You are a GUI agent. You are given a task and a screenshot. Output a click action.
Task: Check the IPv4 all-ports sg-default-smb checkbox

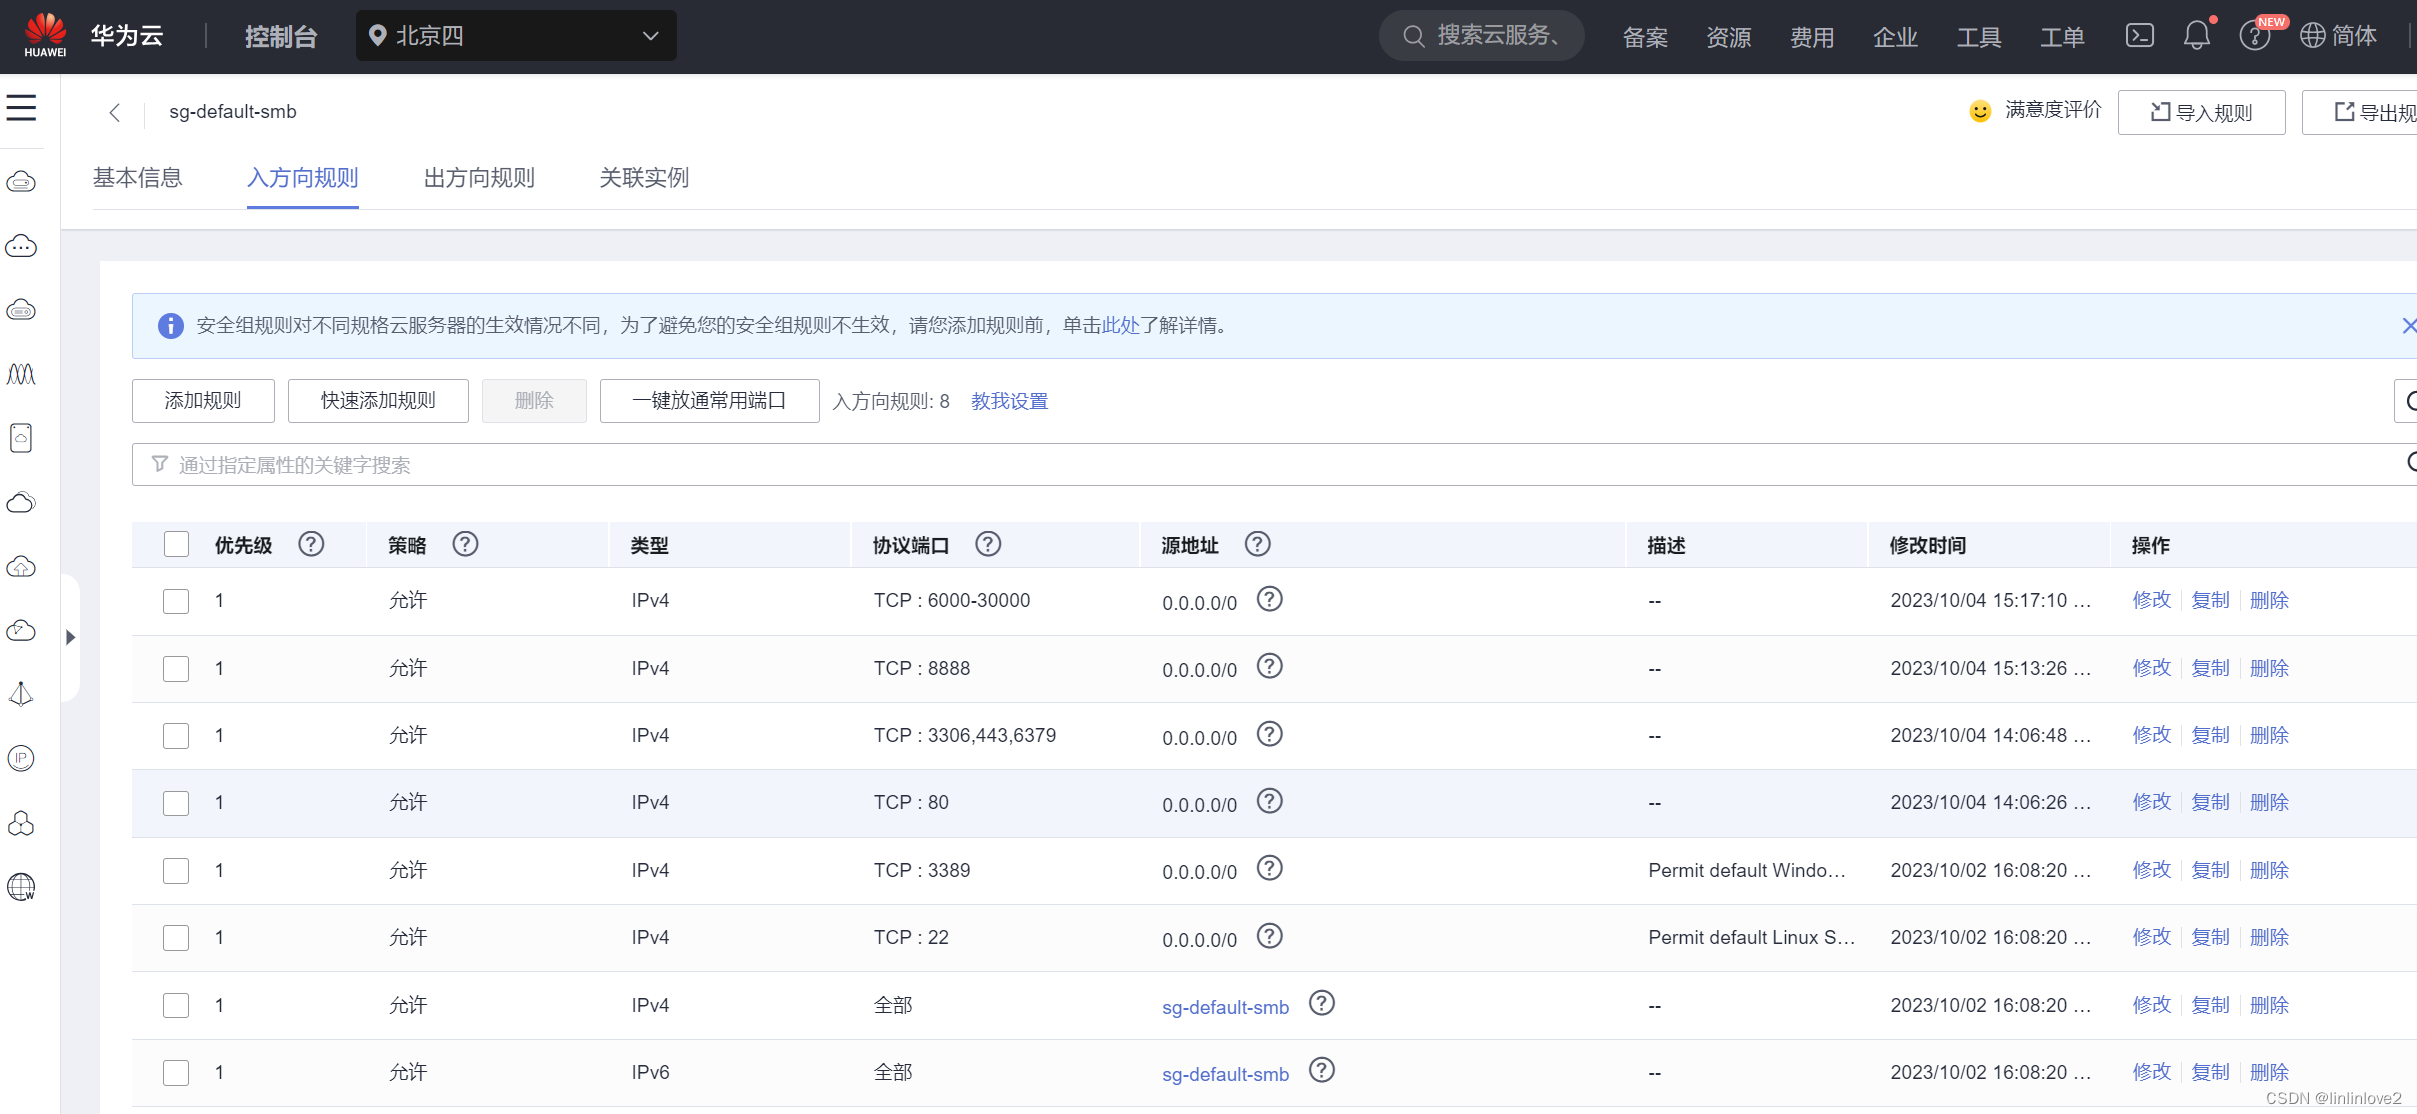point(176,1005)
